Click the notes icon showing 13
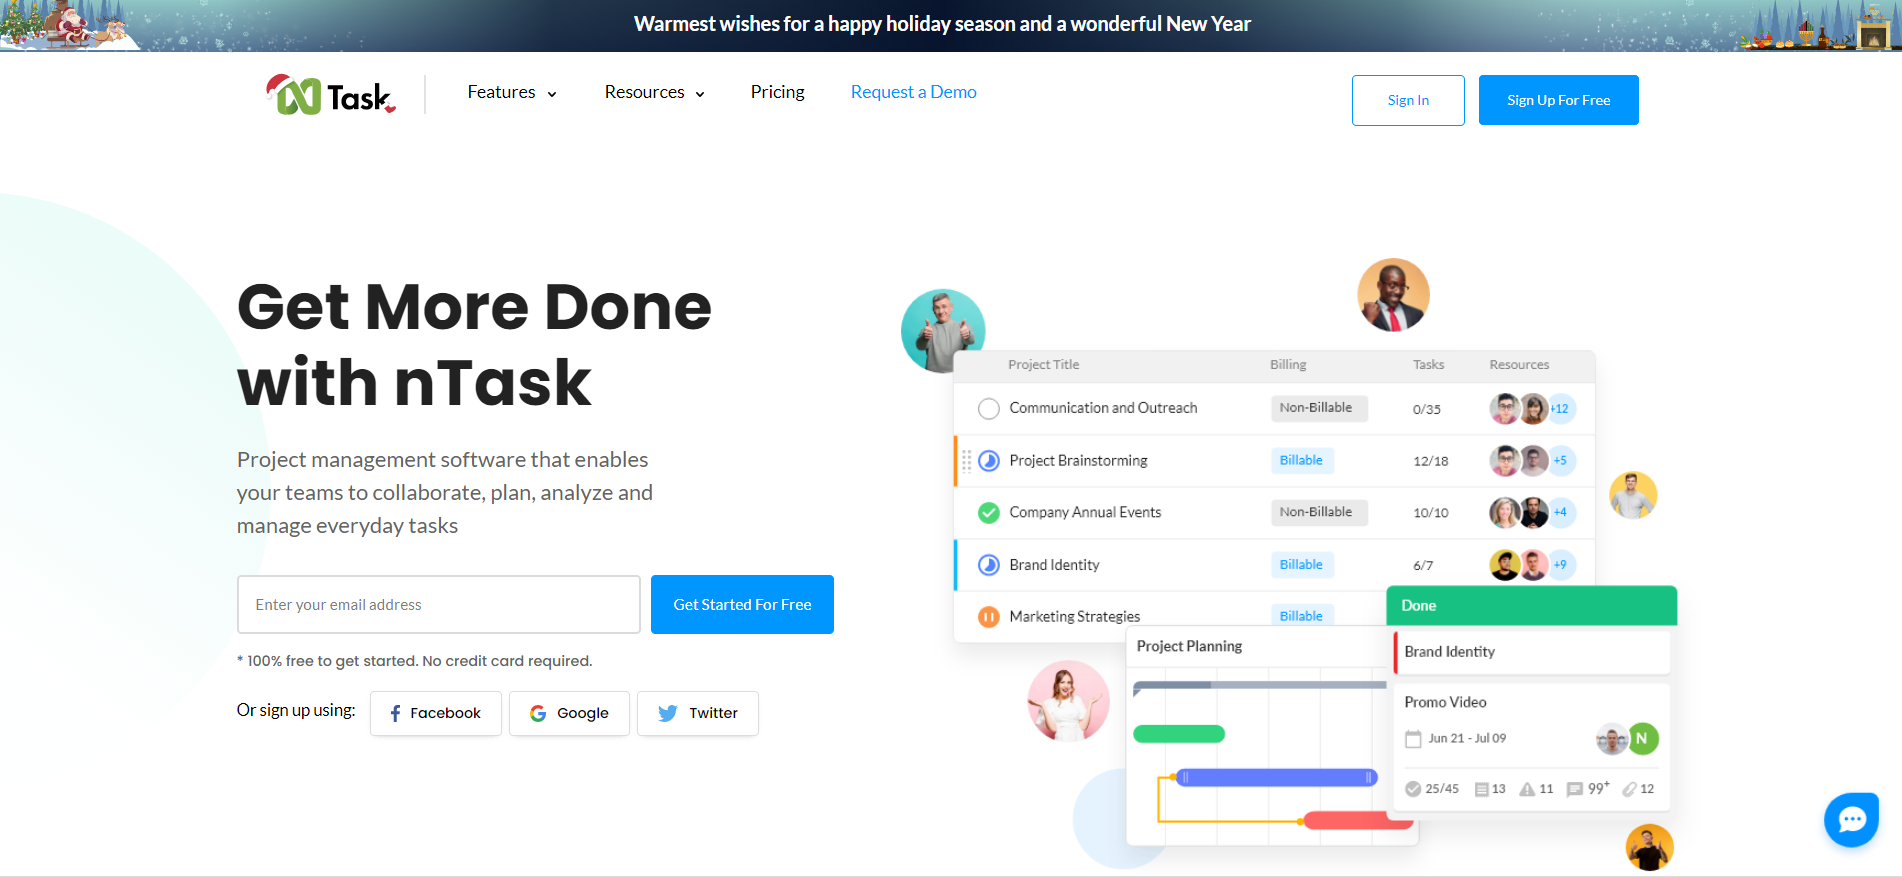 click(1482, 789)
